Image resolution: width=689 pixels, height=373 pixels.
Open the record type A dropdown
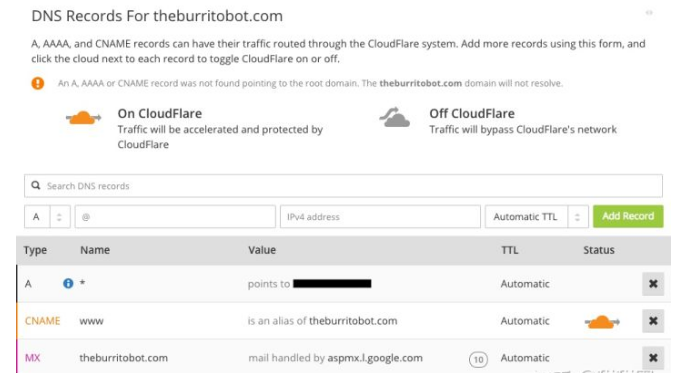pyautogui.click(x=47, y=217)
